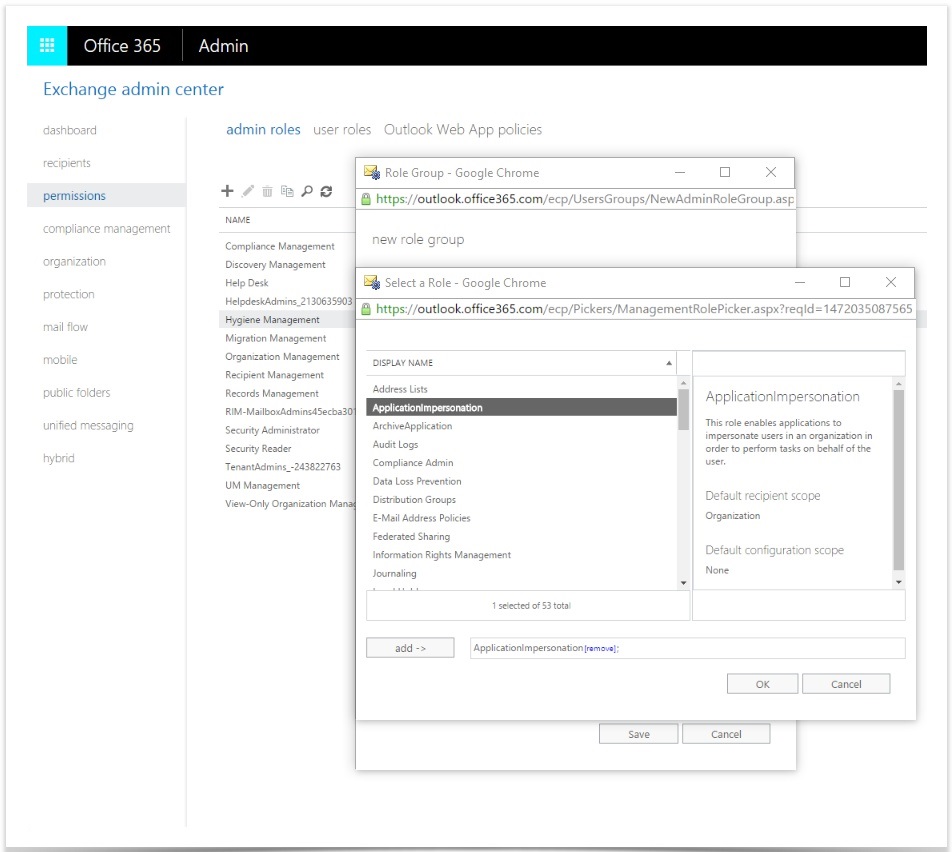
Task: Click the edit pencil icon in toolbar
Action: 248,191
